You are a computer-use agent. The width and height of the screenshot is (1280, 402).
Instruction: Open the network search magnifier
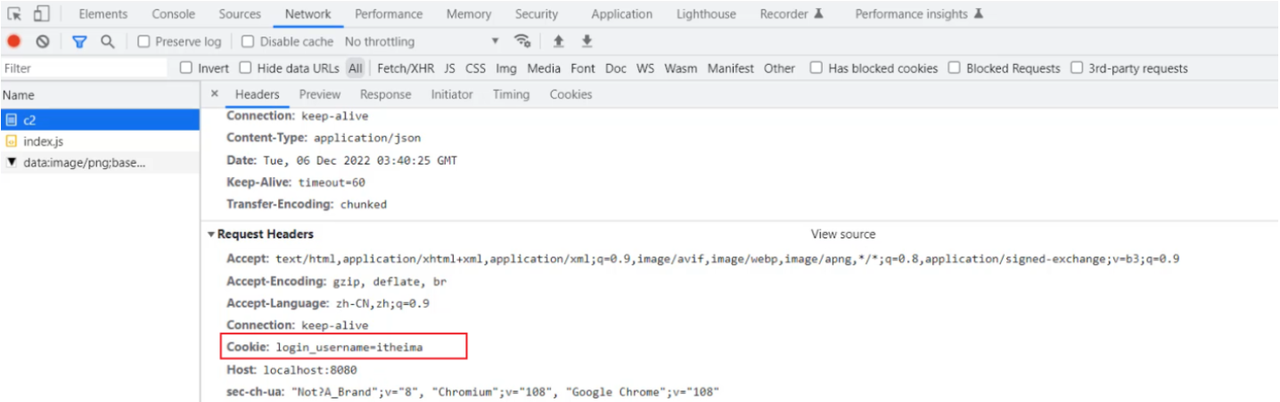[107, 42]
